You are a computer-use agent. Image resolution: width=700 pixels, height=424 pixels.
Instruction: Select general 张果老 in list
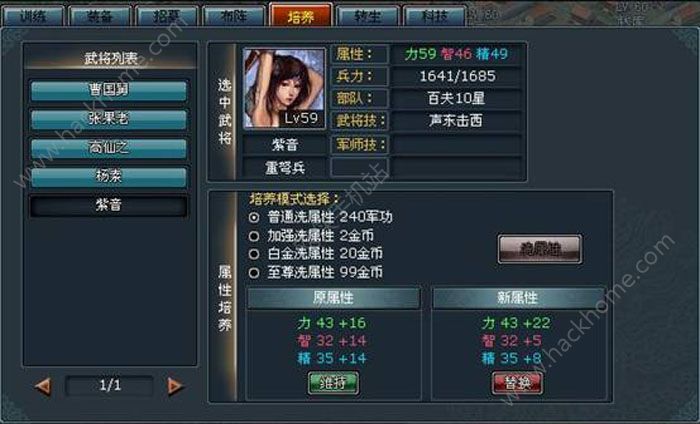tap(108, 119)
